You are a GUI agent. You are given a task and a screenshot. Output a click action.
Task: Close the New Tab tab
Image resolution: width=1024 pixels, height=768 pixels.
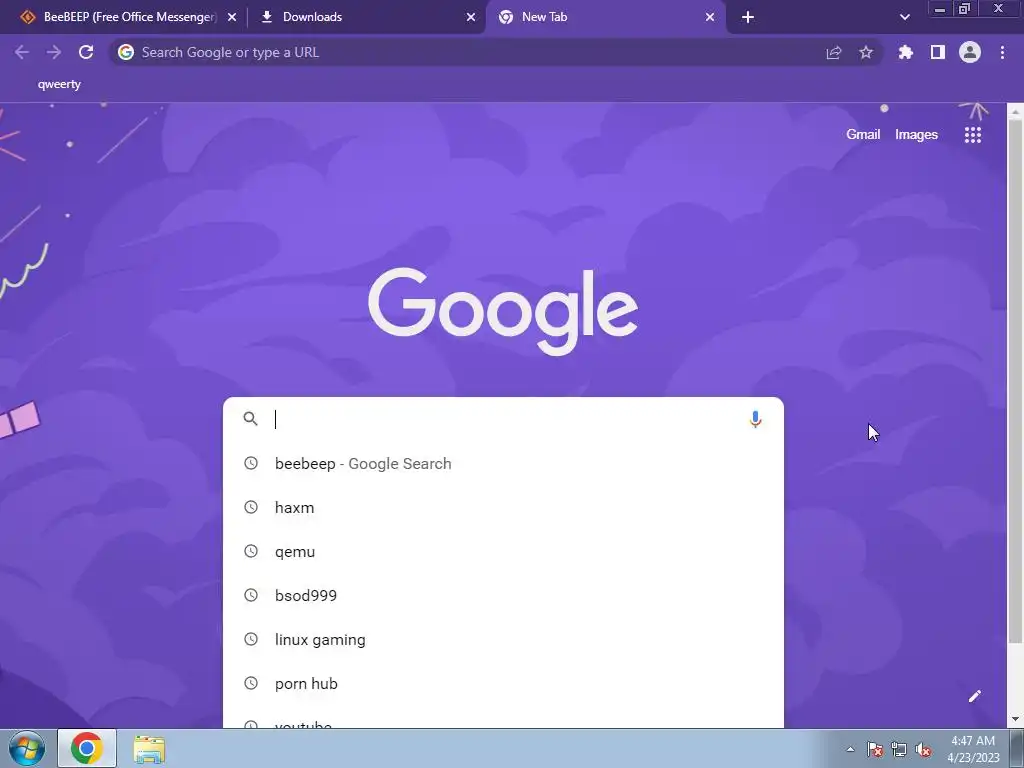[710, 17]
